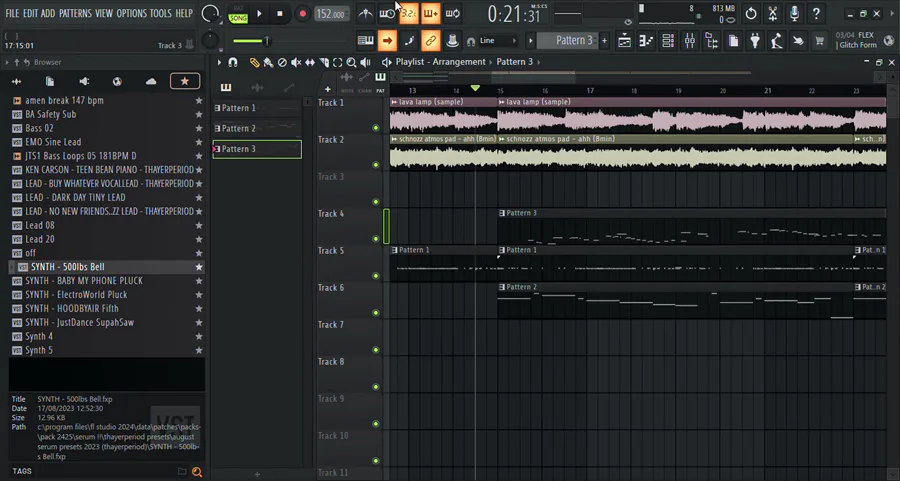Click the Playlist - Arrangement breadcrumb

click(x=440, y=62)
